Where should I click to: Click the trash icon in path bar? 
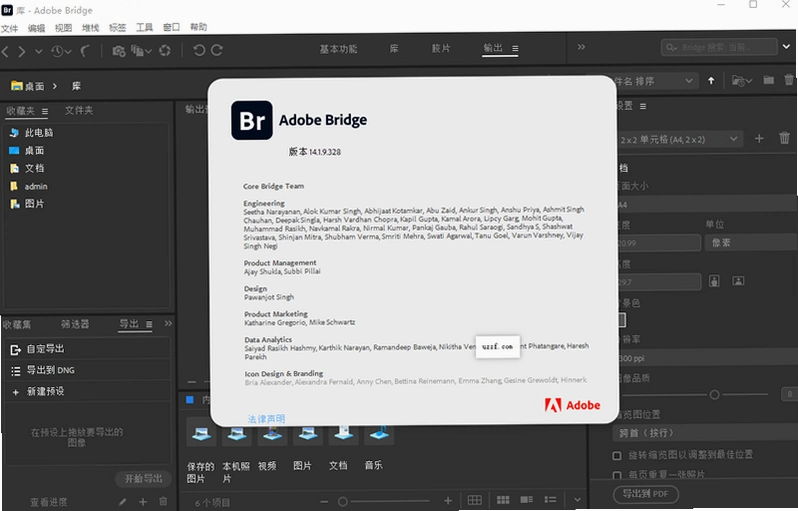click(x=789, y=80)
